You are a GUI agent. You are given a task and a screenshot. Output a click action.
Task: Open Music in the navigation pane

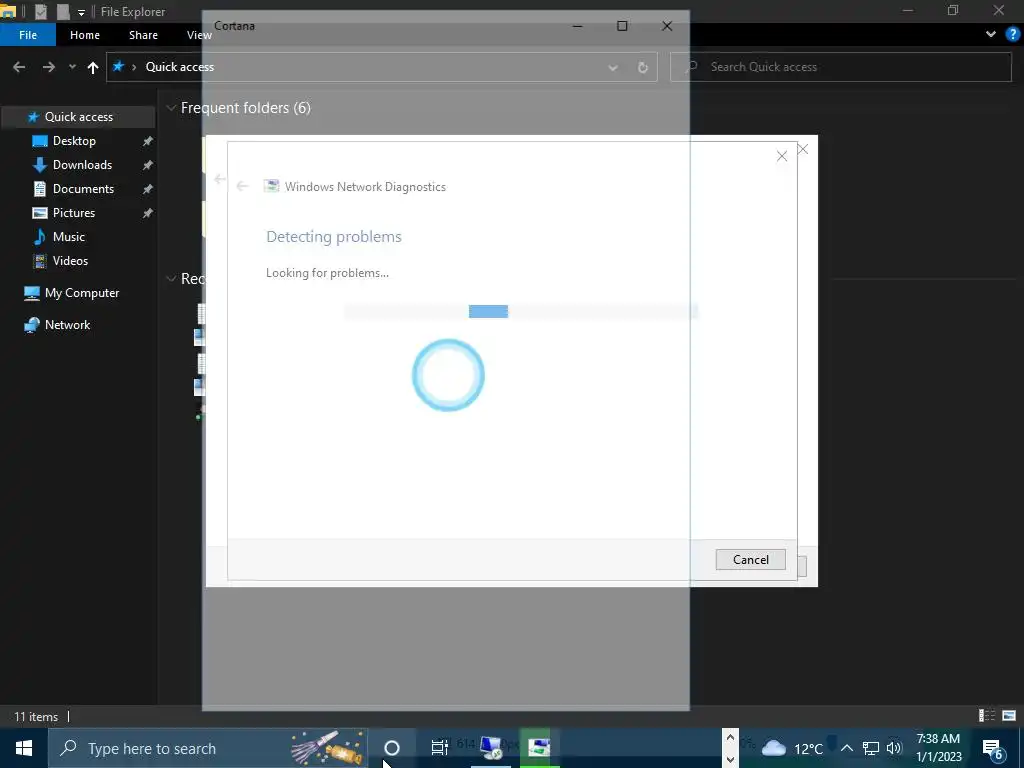pos(69,237)
